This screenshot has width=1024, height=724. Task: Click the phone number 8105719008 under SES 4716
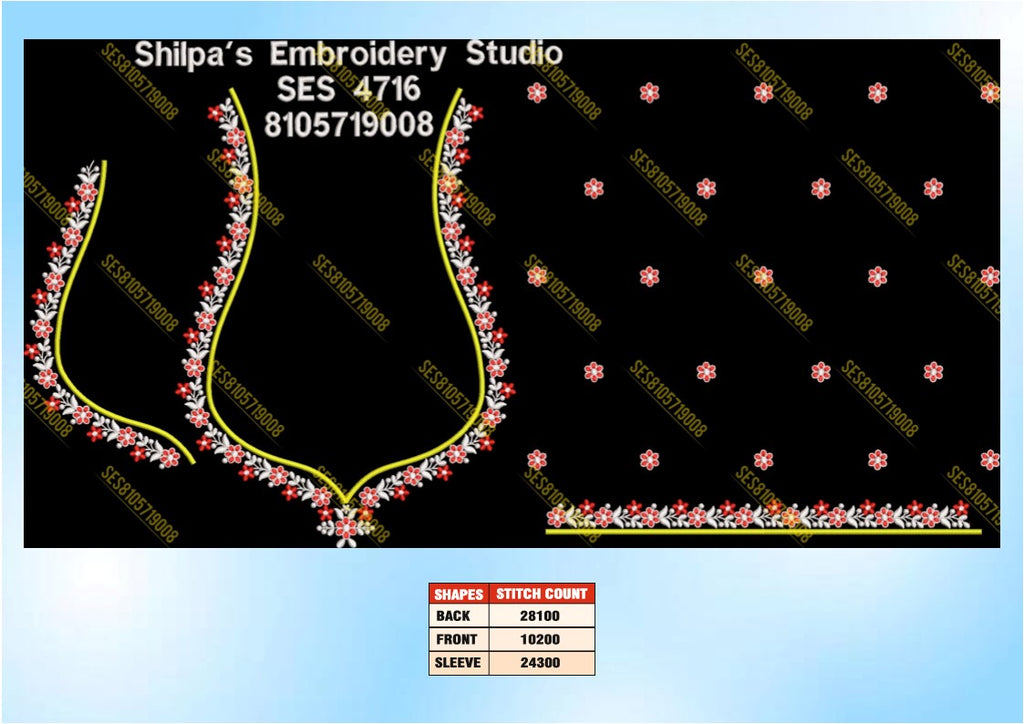point(349,123)
